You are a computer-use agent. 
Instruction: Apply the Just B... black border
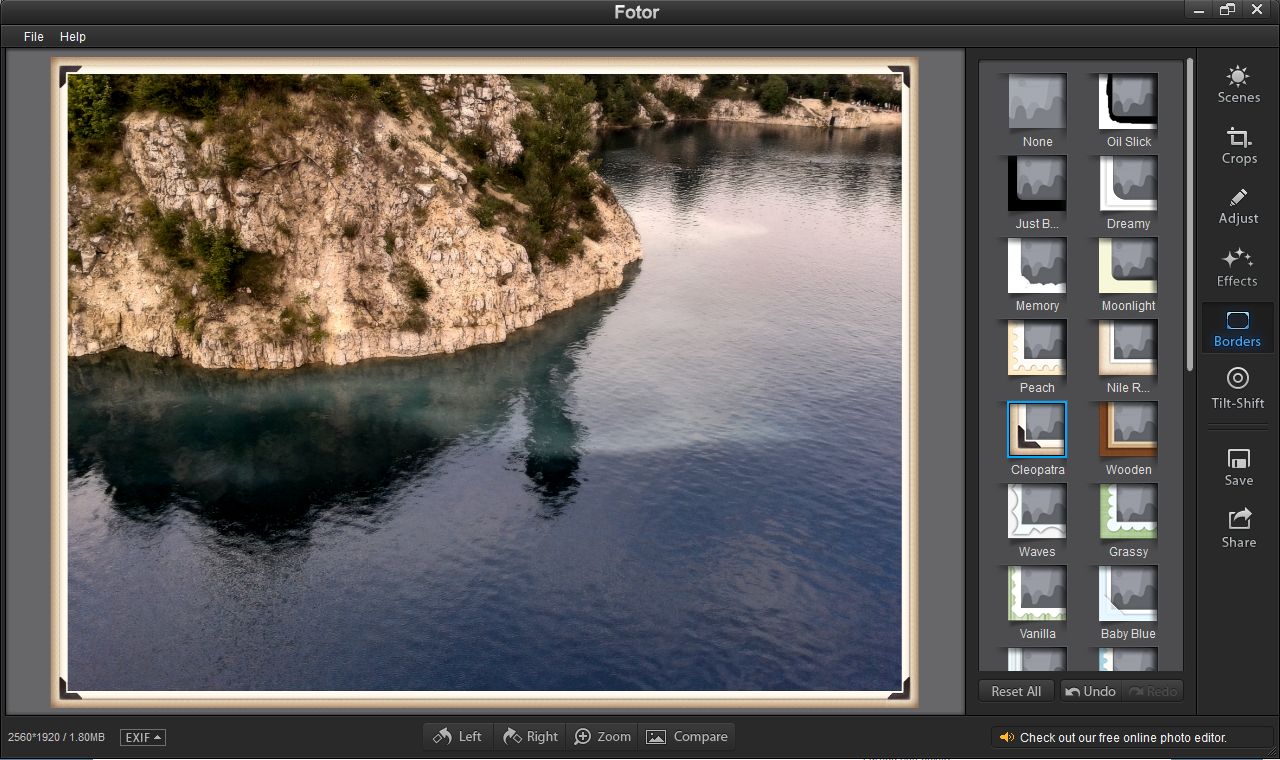pos(1037,184)
